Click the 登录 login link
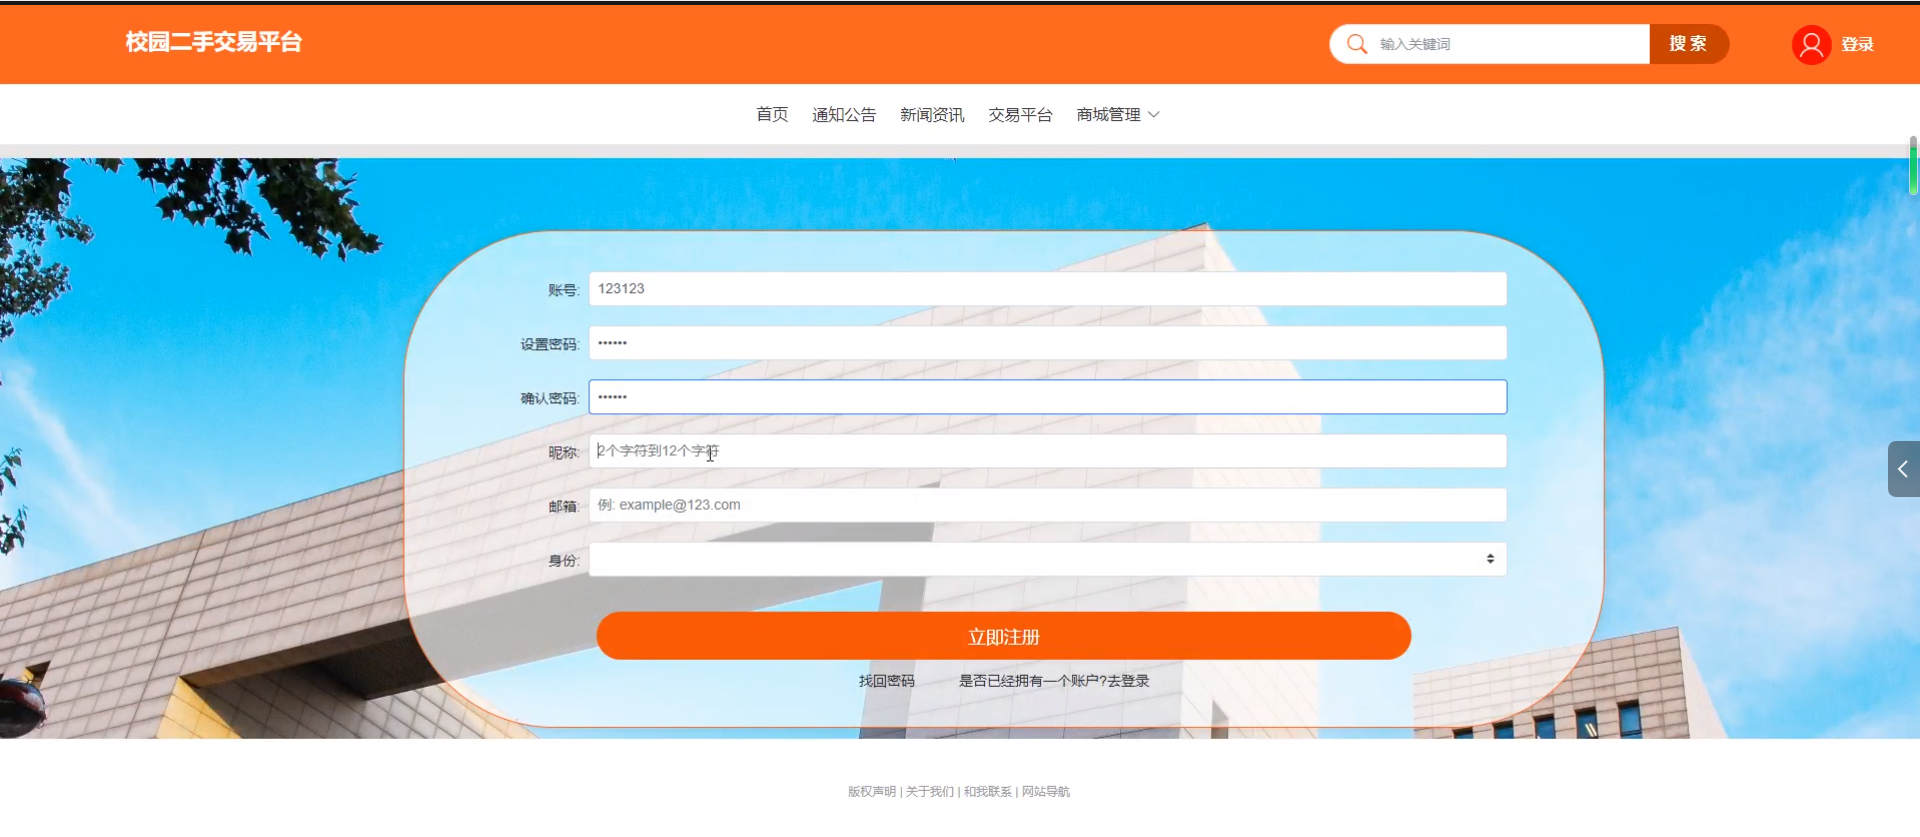 click(1857, 44)
